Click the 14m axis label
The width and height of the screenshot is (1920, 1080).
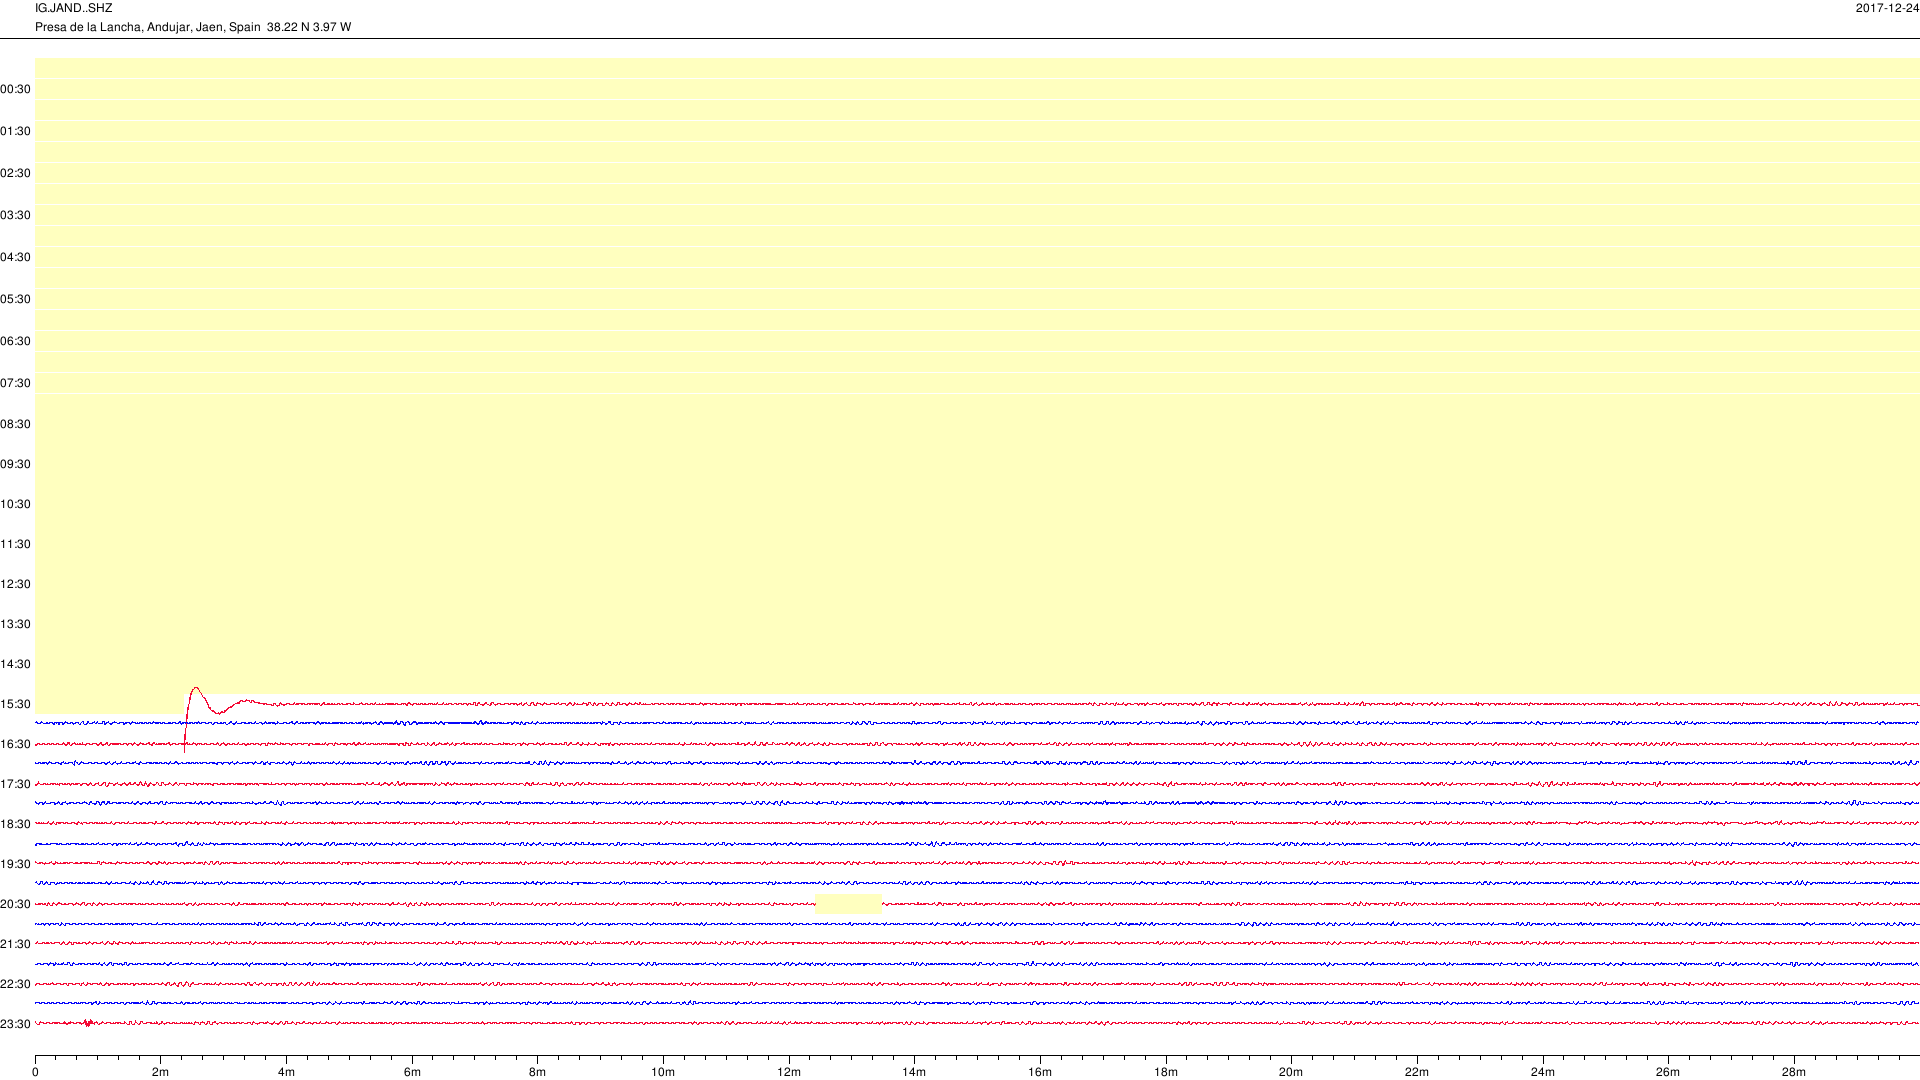914,1072
